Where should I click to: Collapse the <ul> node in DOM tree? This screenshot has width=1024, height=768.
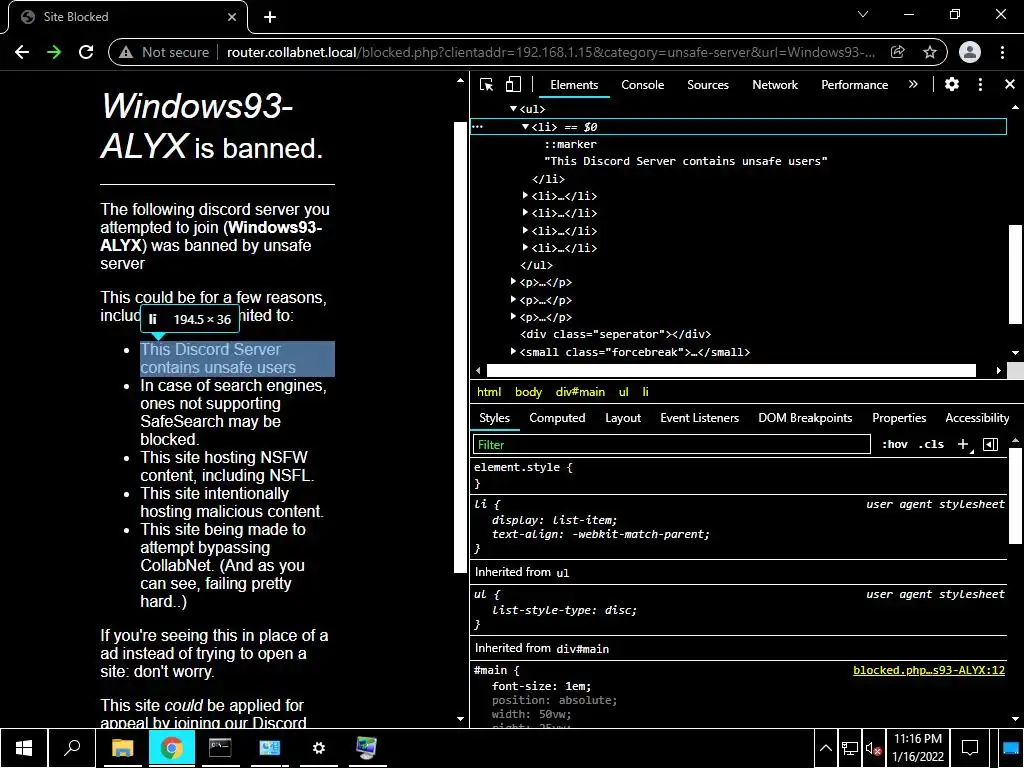pos(513,108)
